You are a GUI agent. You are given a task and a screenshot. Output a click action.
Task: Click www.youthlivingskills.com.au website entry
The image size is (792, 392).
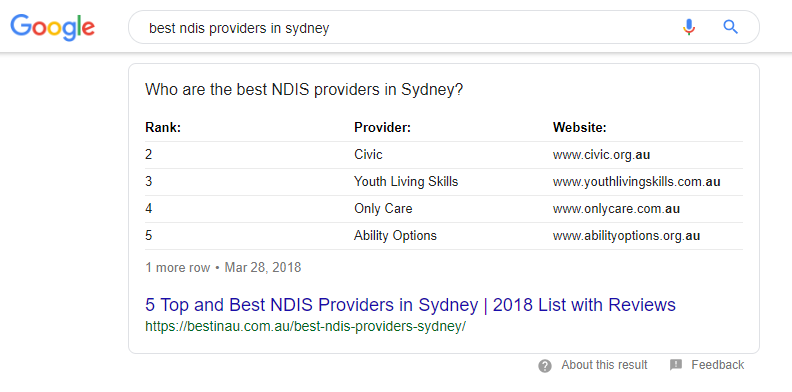coord(636,182)
